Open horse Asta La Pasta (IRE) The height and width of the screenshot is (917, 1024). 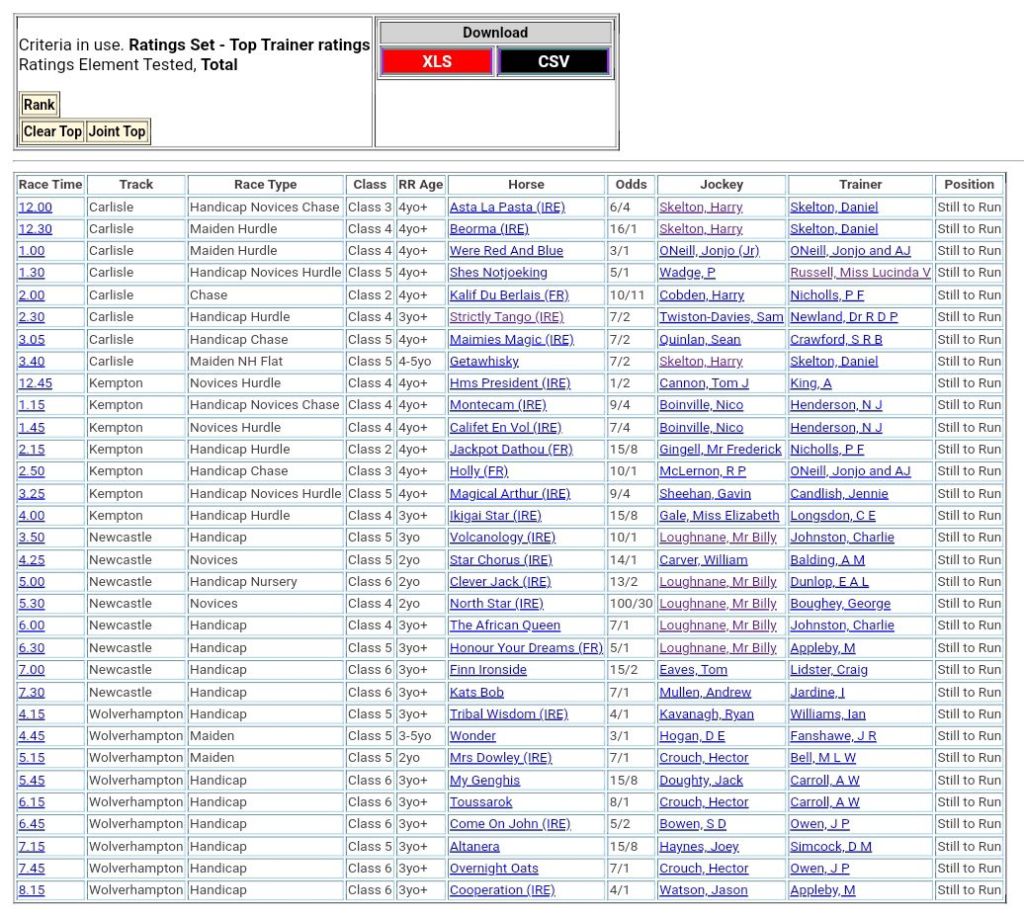507,207
